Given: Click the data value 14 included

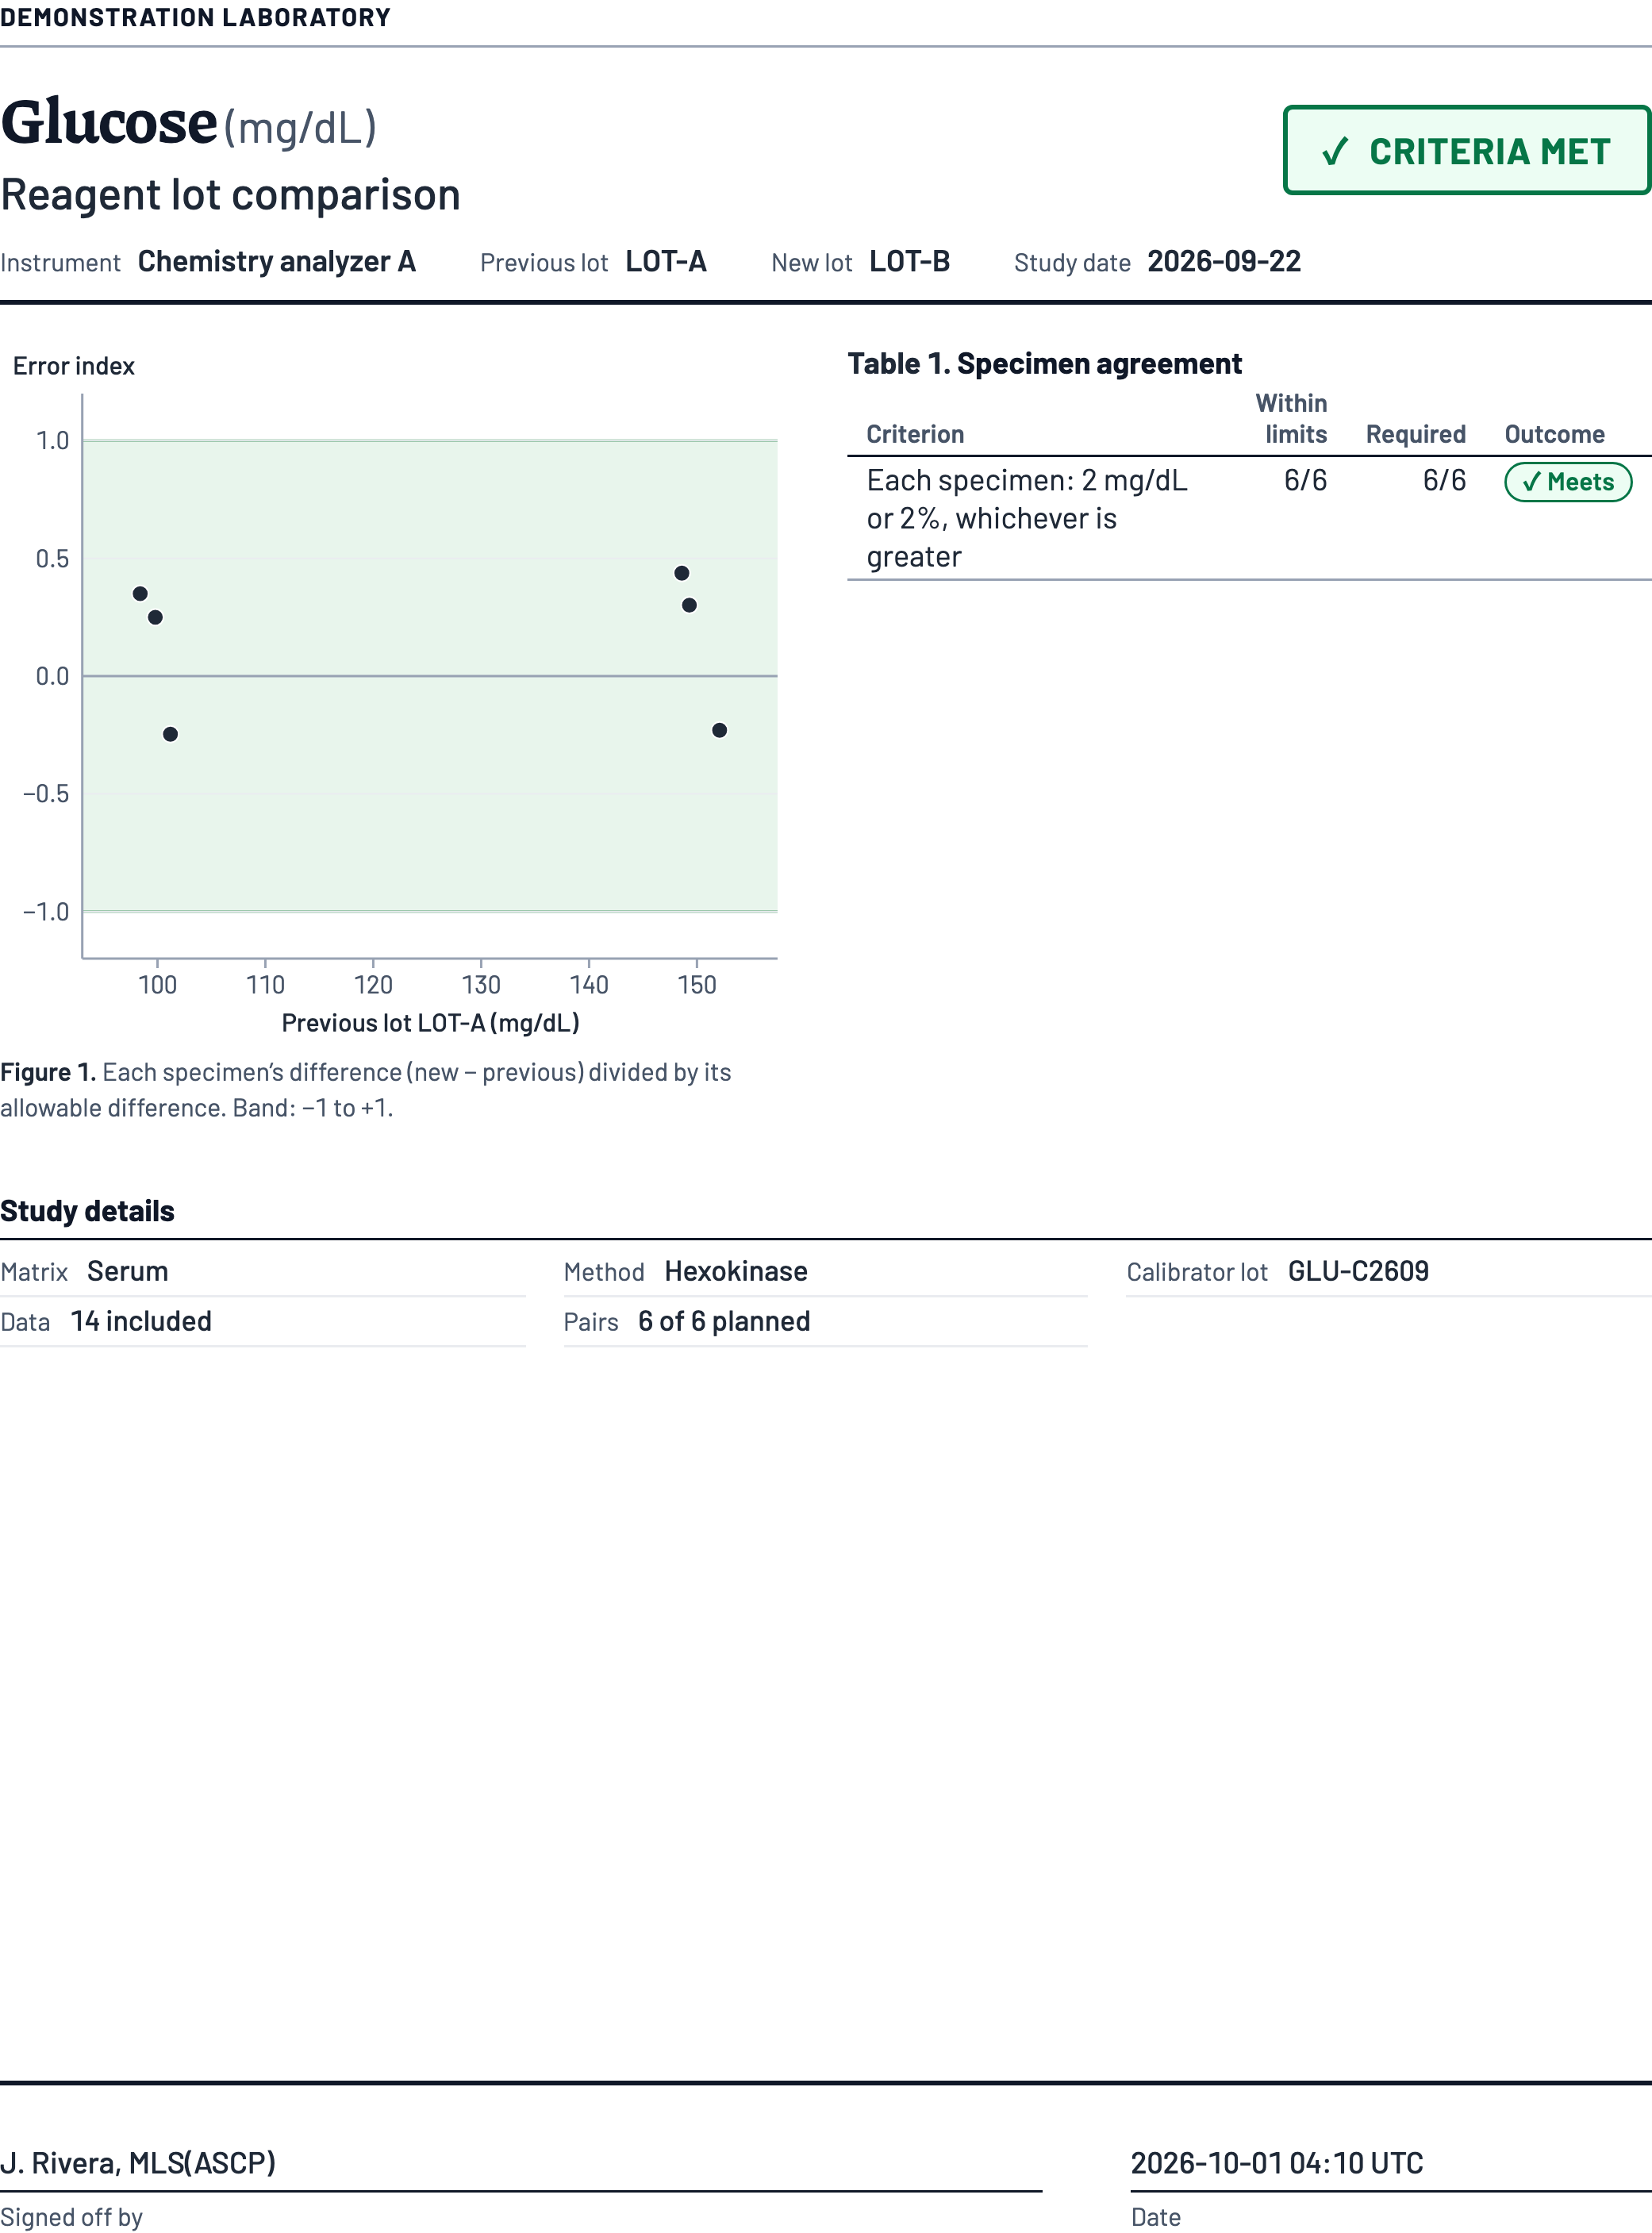Looking at the screenshot, I should pyautogui.click(x=141, y=1321).
